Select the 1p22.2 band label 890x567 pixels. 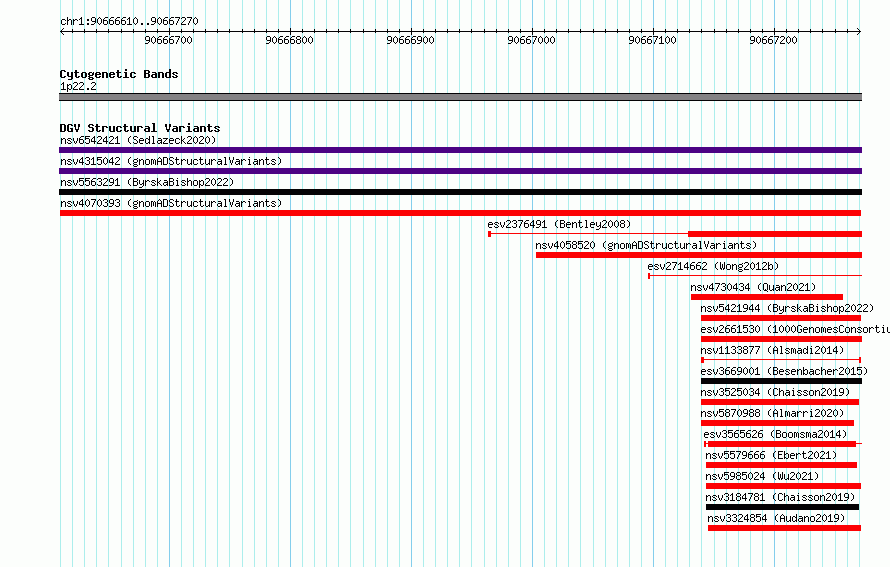click(78, 86)
